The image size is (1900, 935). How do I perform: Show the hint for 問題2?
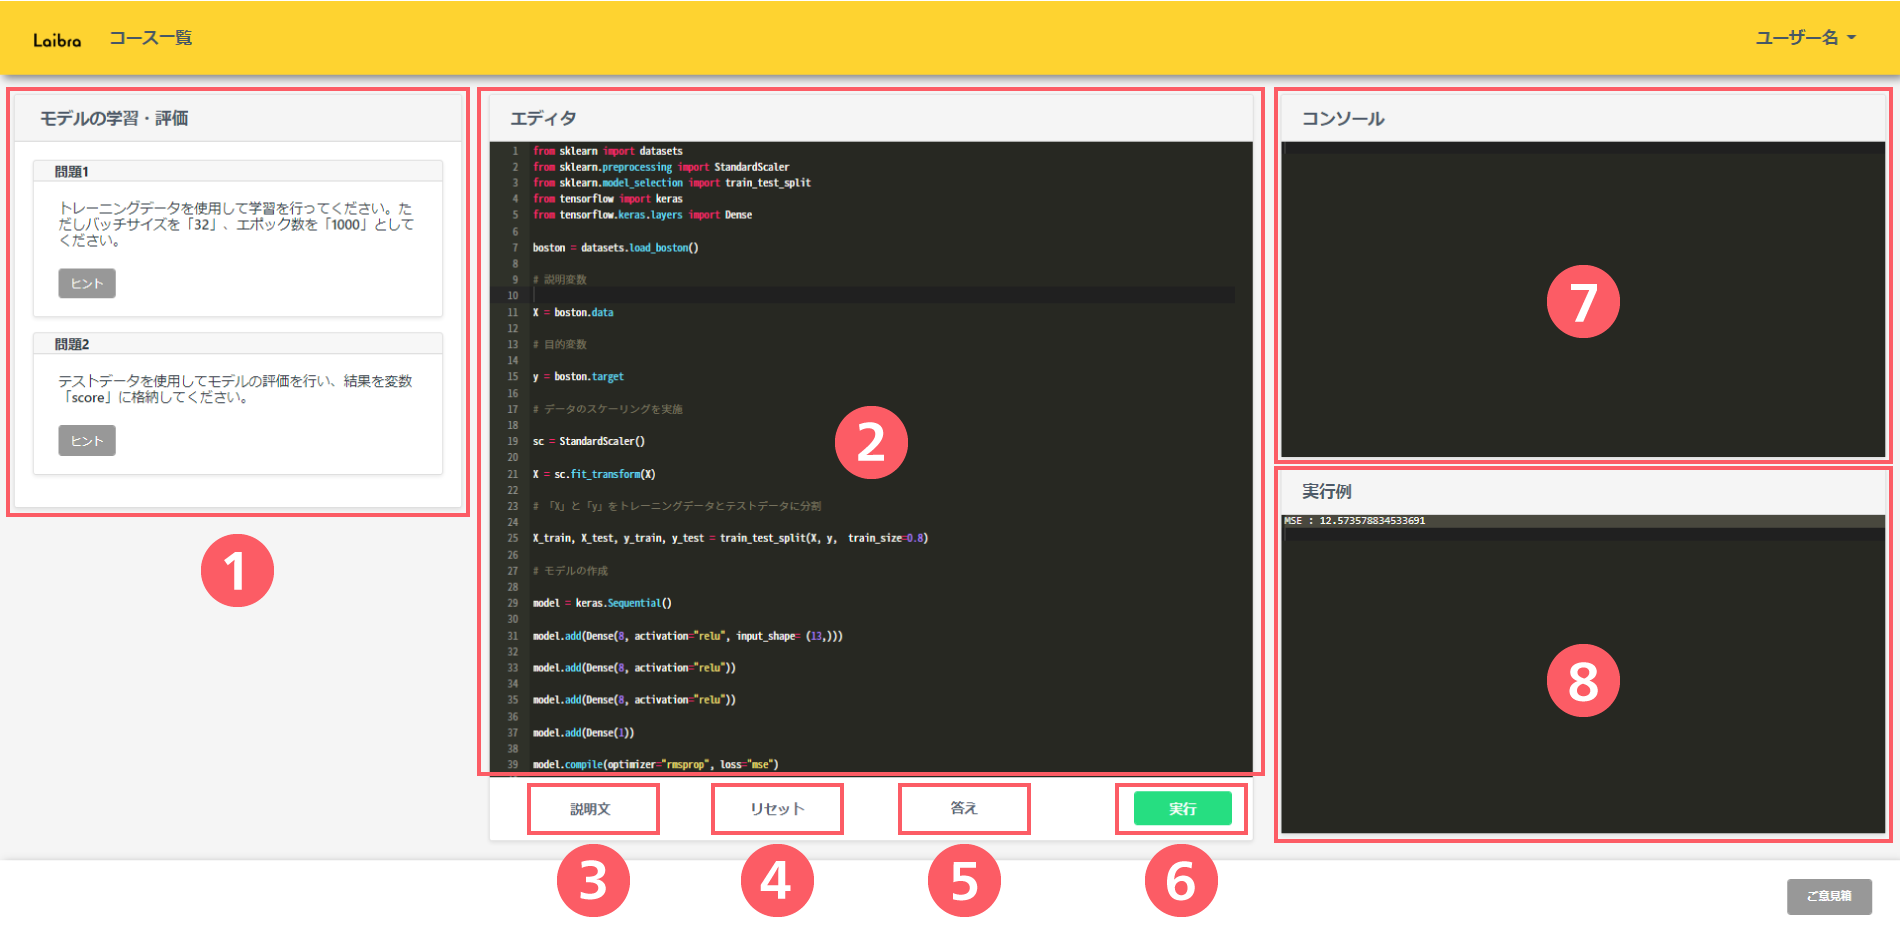pyautogui.click(x=87, y=441)
